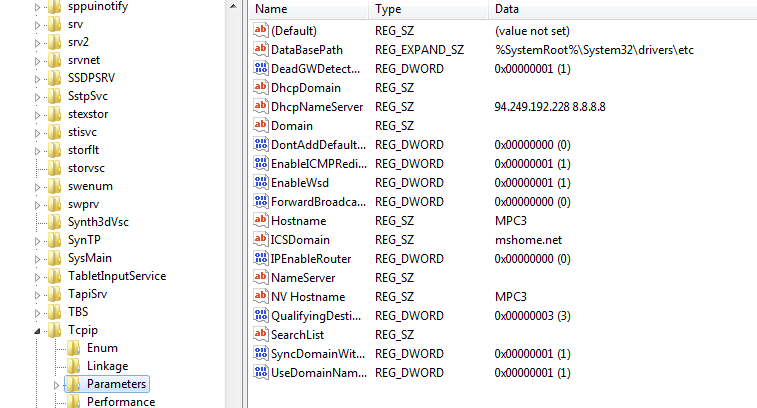757x408 pixels.
Task: Click 0x00000001 (1) in UseDomainNam row
Action: click(532, 373)
